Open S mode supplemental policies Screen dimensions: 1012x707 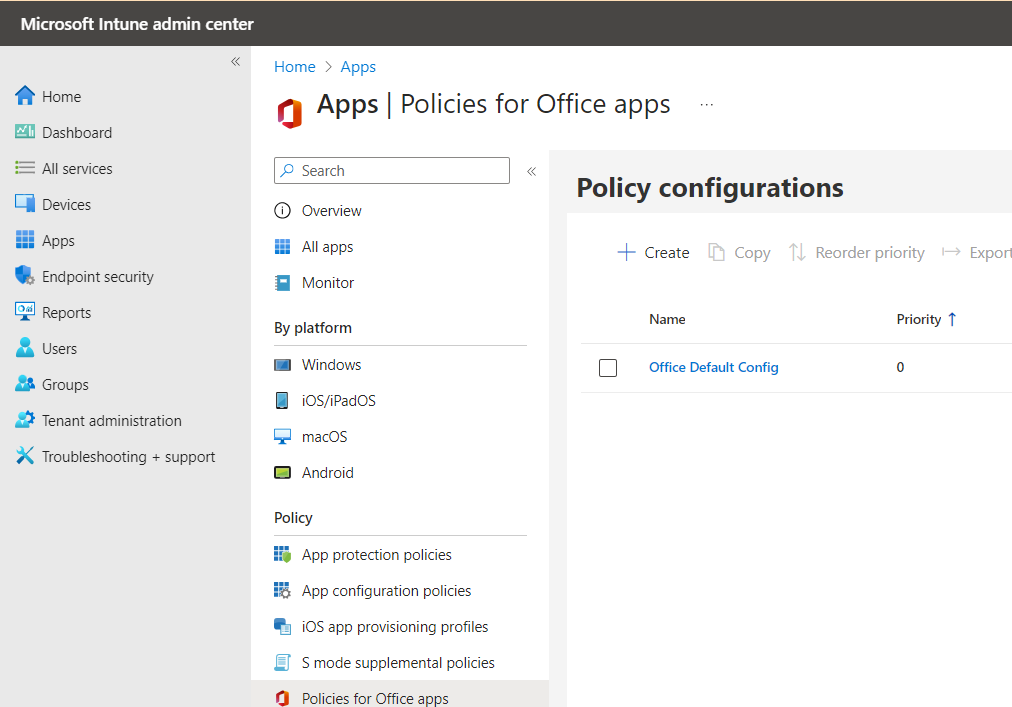pyautogui.click(x=398, y=662)
